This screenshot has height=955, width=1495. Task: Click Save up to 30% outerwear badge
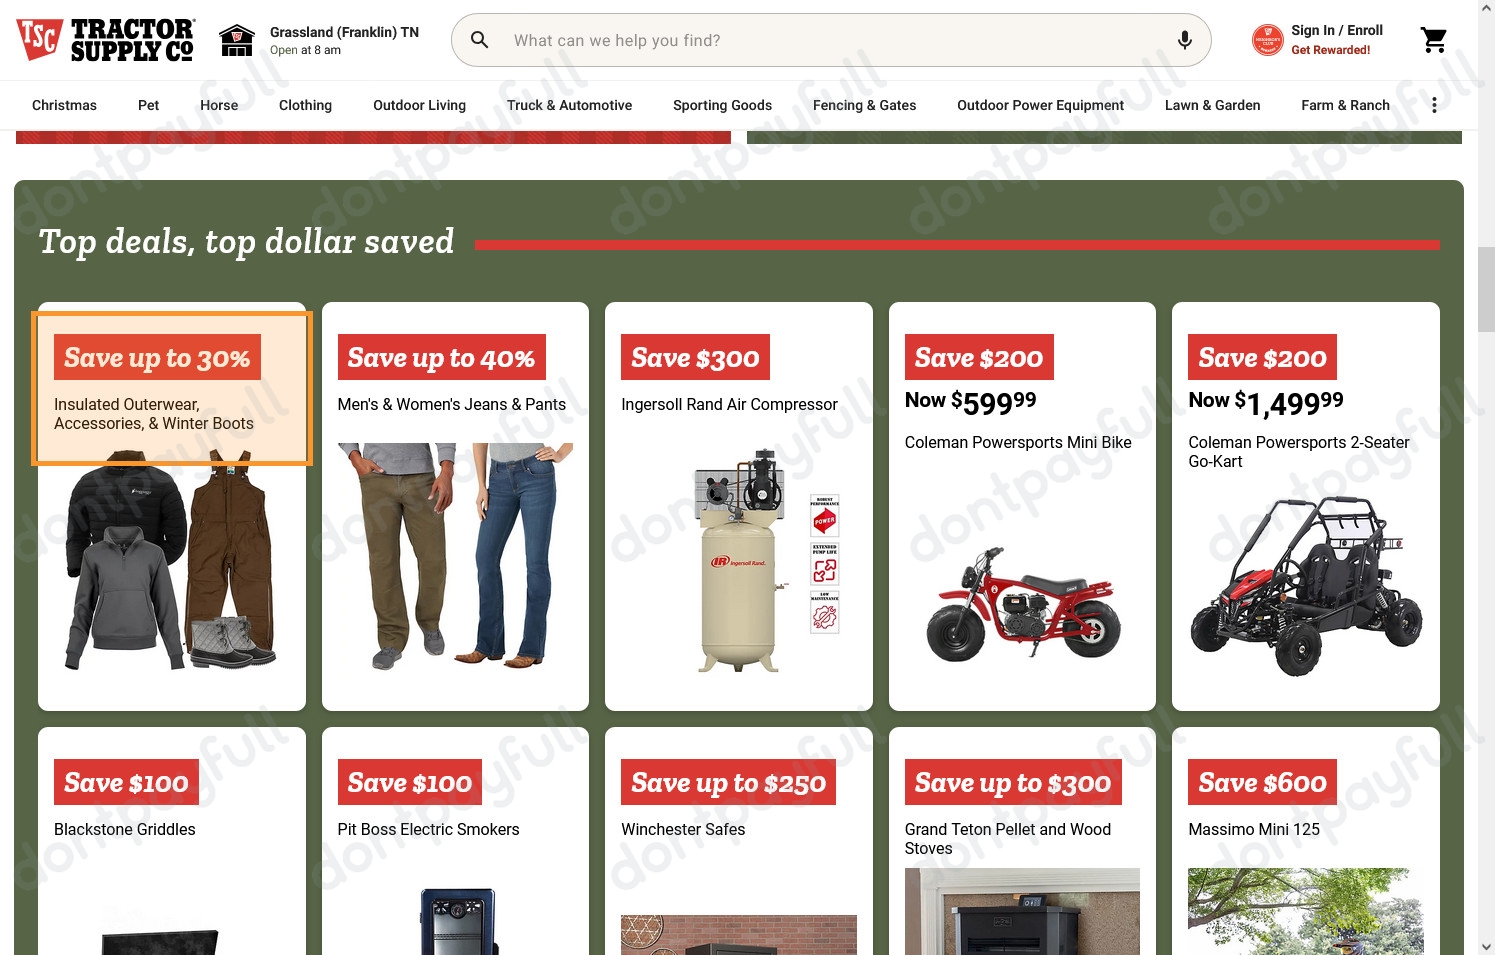click(157, 357)
